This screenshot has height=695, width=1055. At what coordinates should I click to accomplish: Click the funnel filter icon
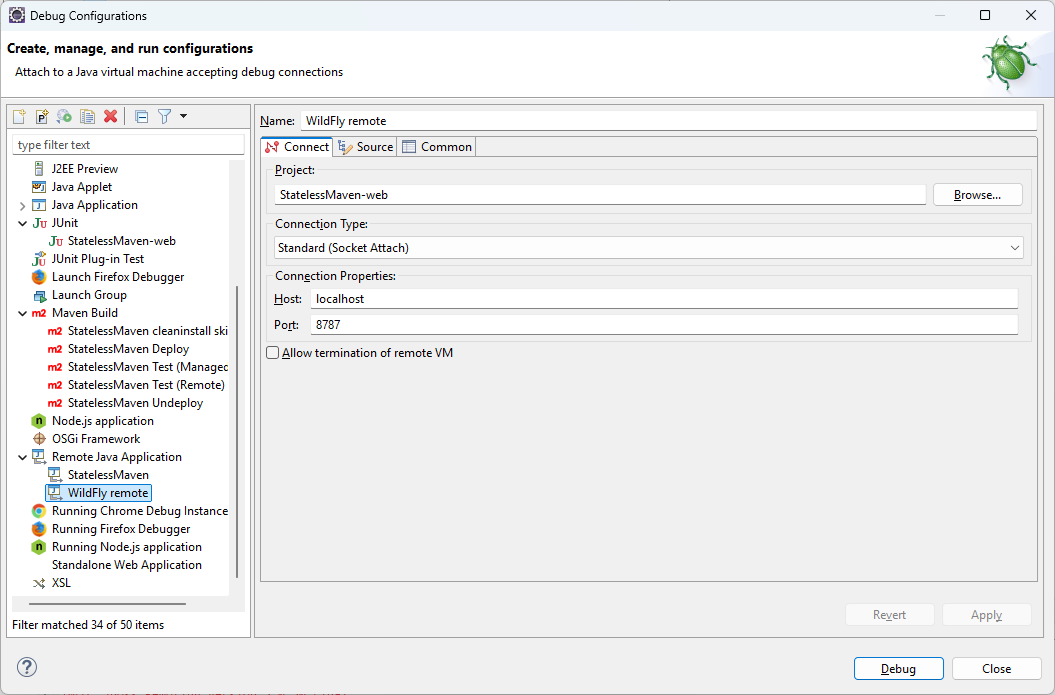coord(165,117)
